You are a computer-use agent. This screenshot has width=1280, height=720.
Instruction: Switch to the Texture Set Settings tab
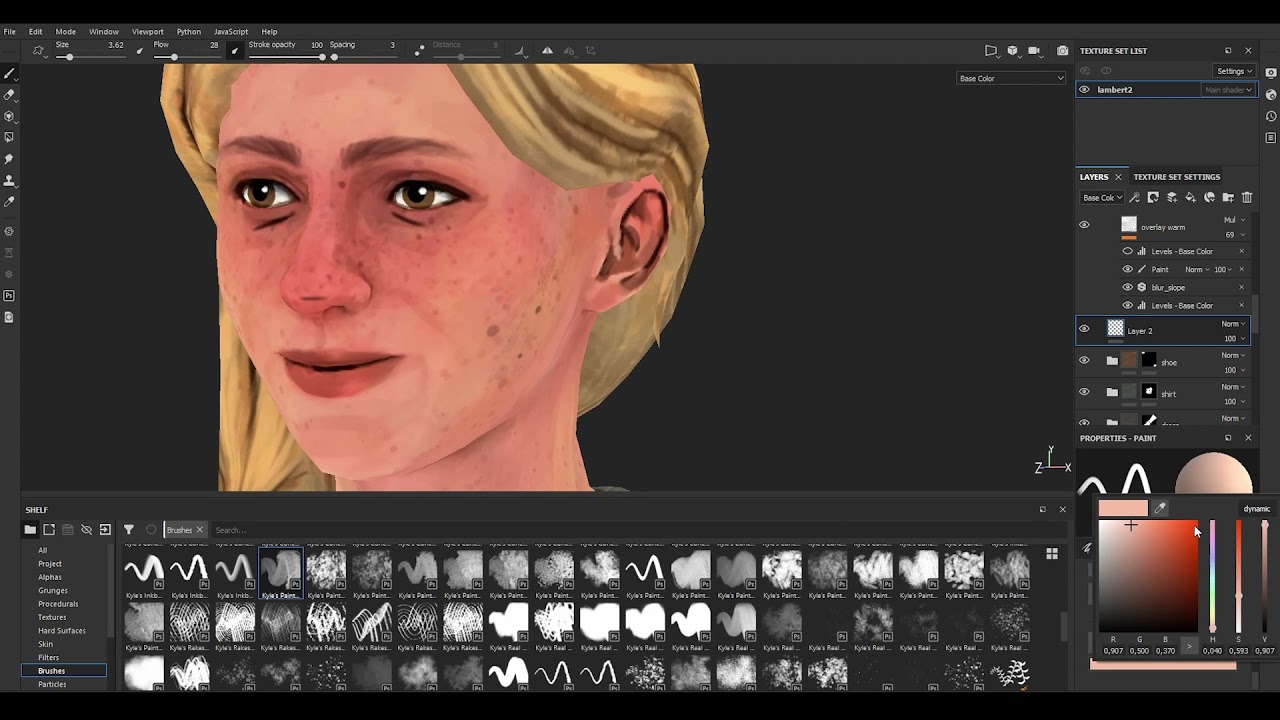(1176, 177)
